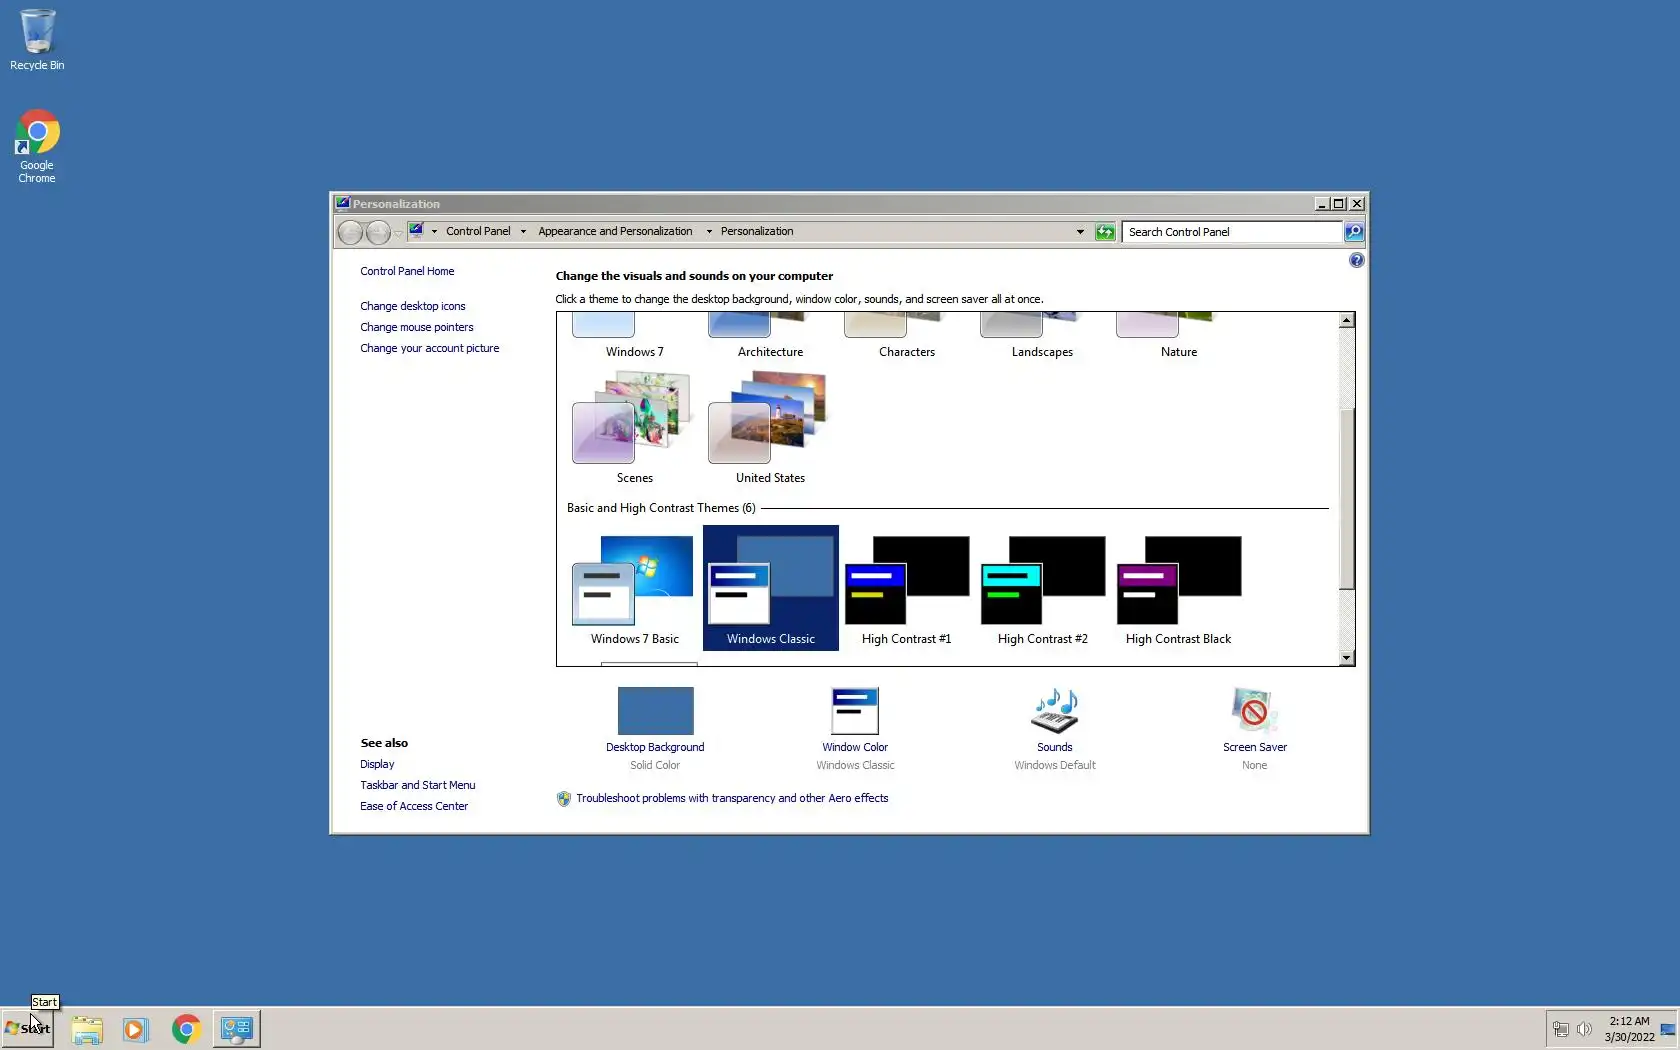Open Change desktop icons link
1680x1050 pixels.
413,306
